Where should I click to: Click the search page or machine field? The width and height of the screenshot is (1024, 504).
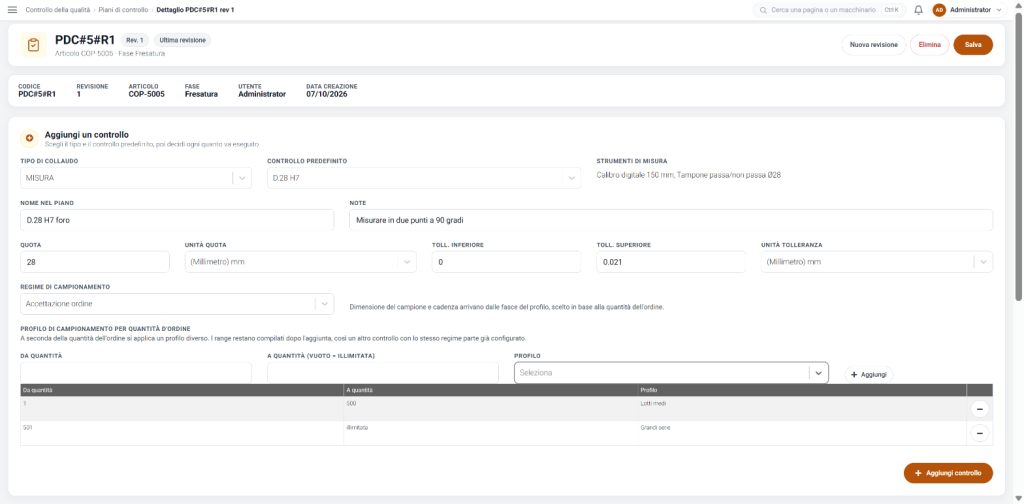click(x=829, y=10)
